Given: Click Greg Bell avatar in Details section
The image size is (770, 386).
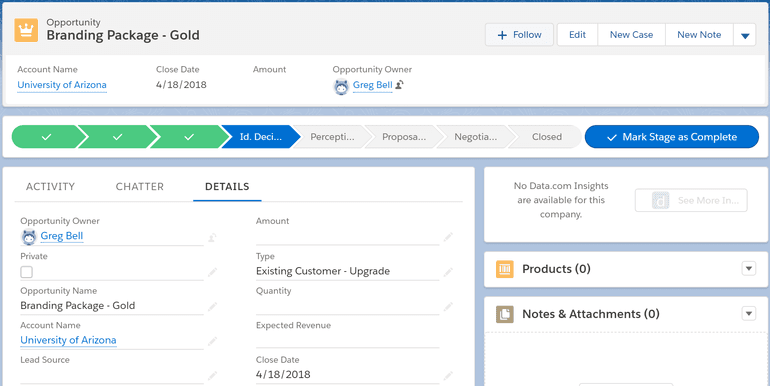Looking at the screenshot, I should tap(29, 237).
